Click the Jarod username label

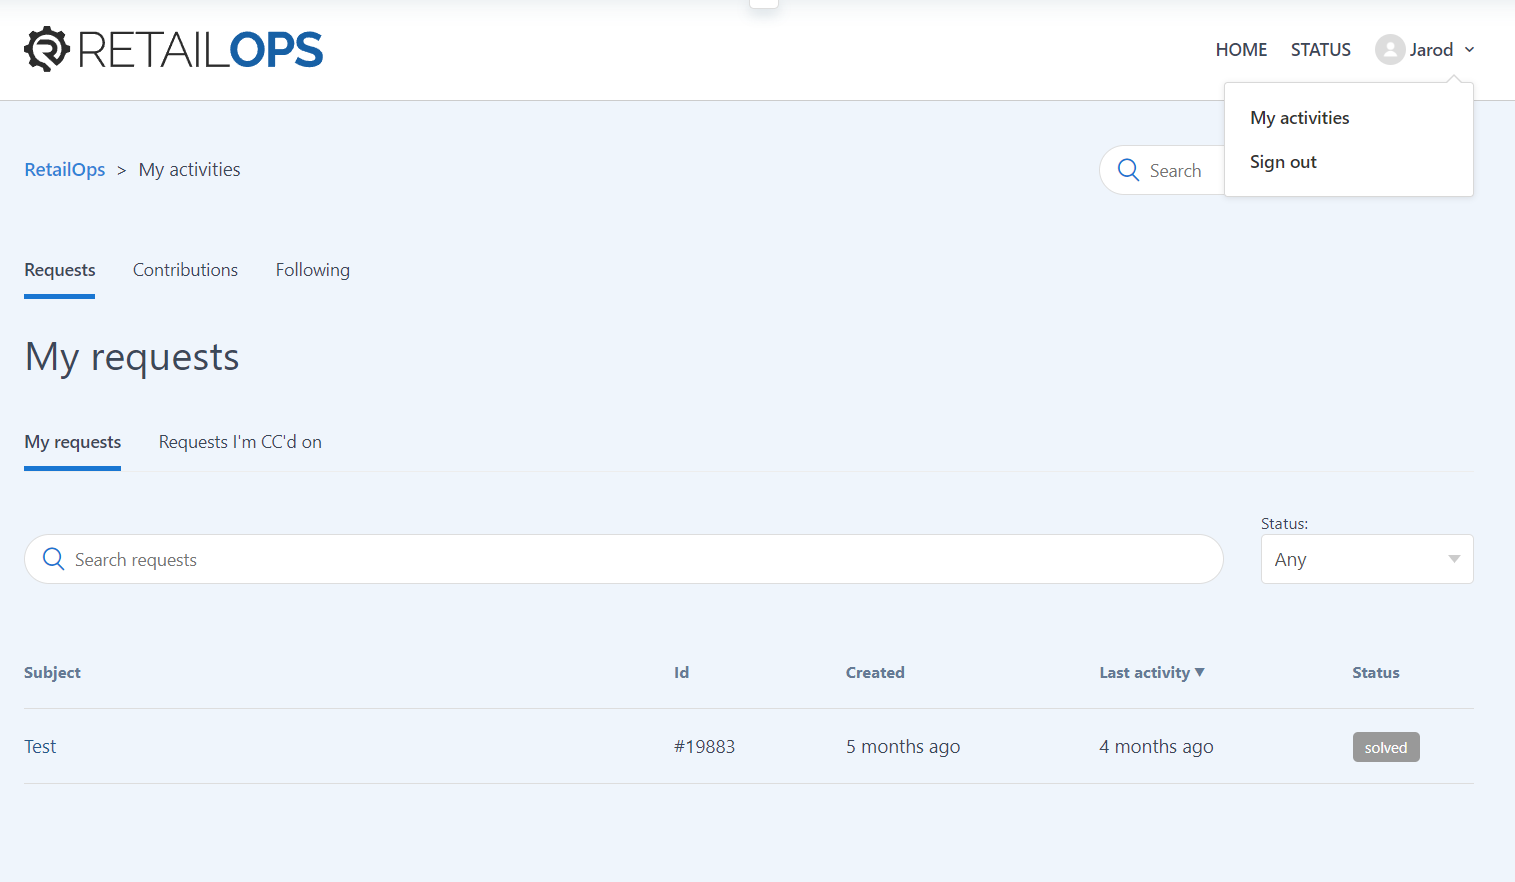coord(1431,50)
